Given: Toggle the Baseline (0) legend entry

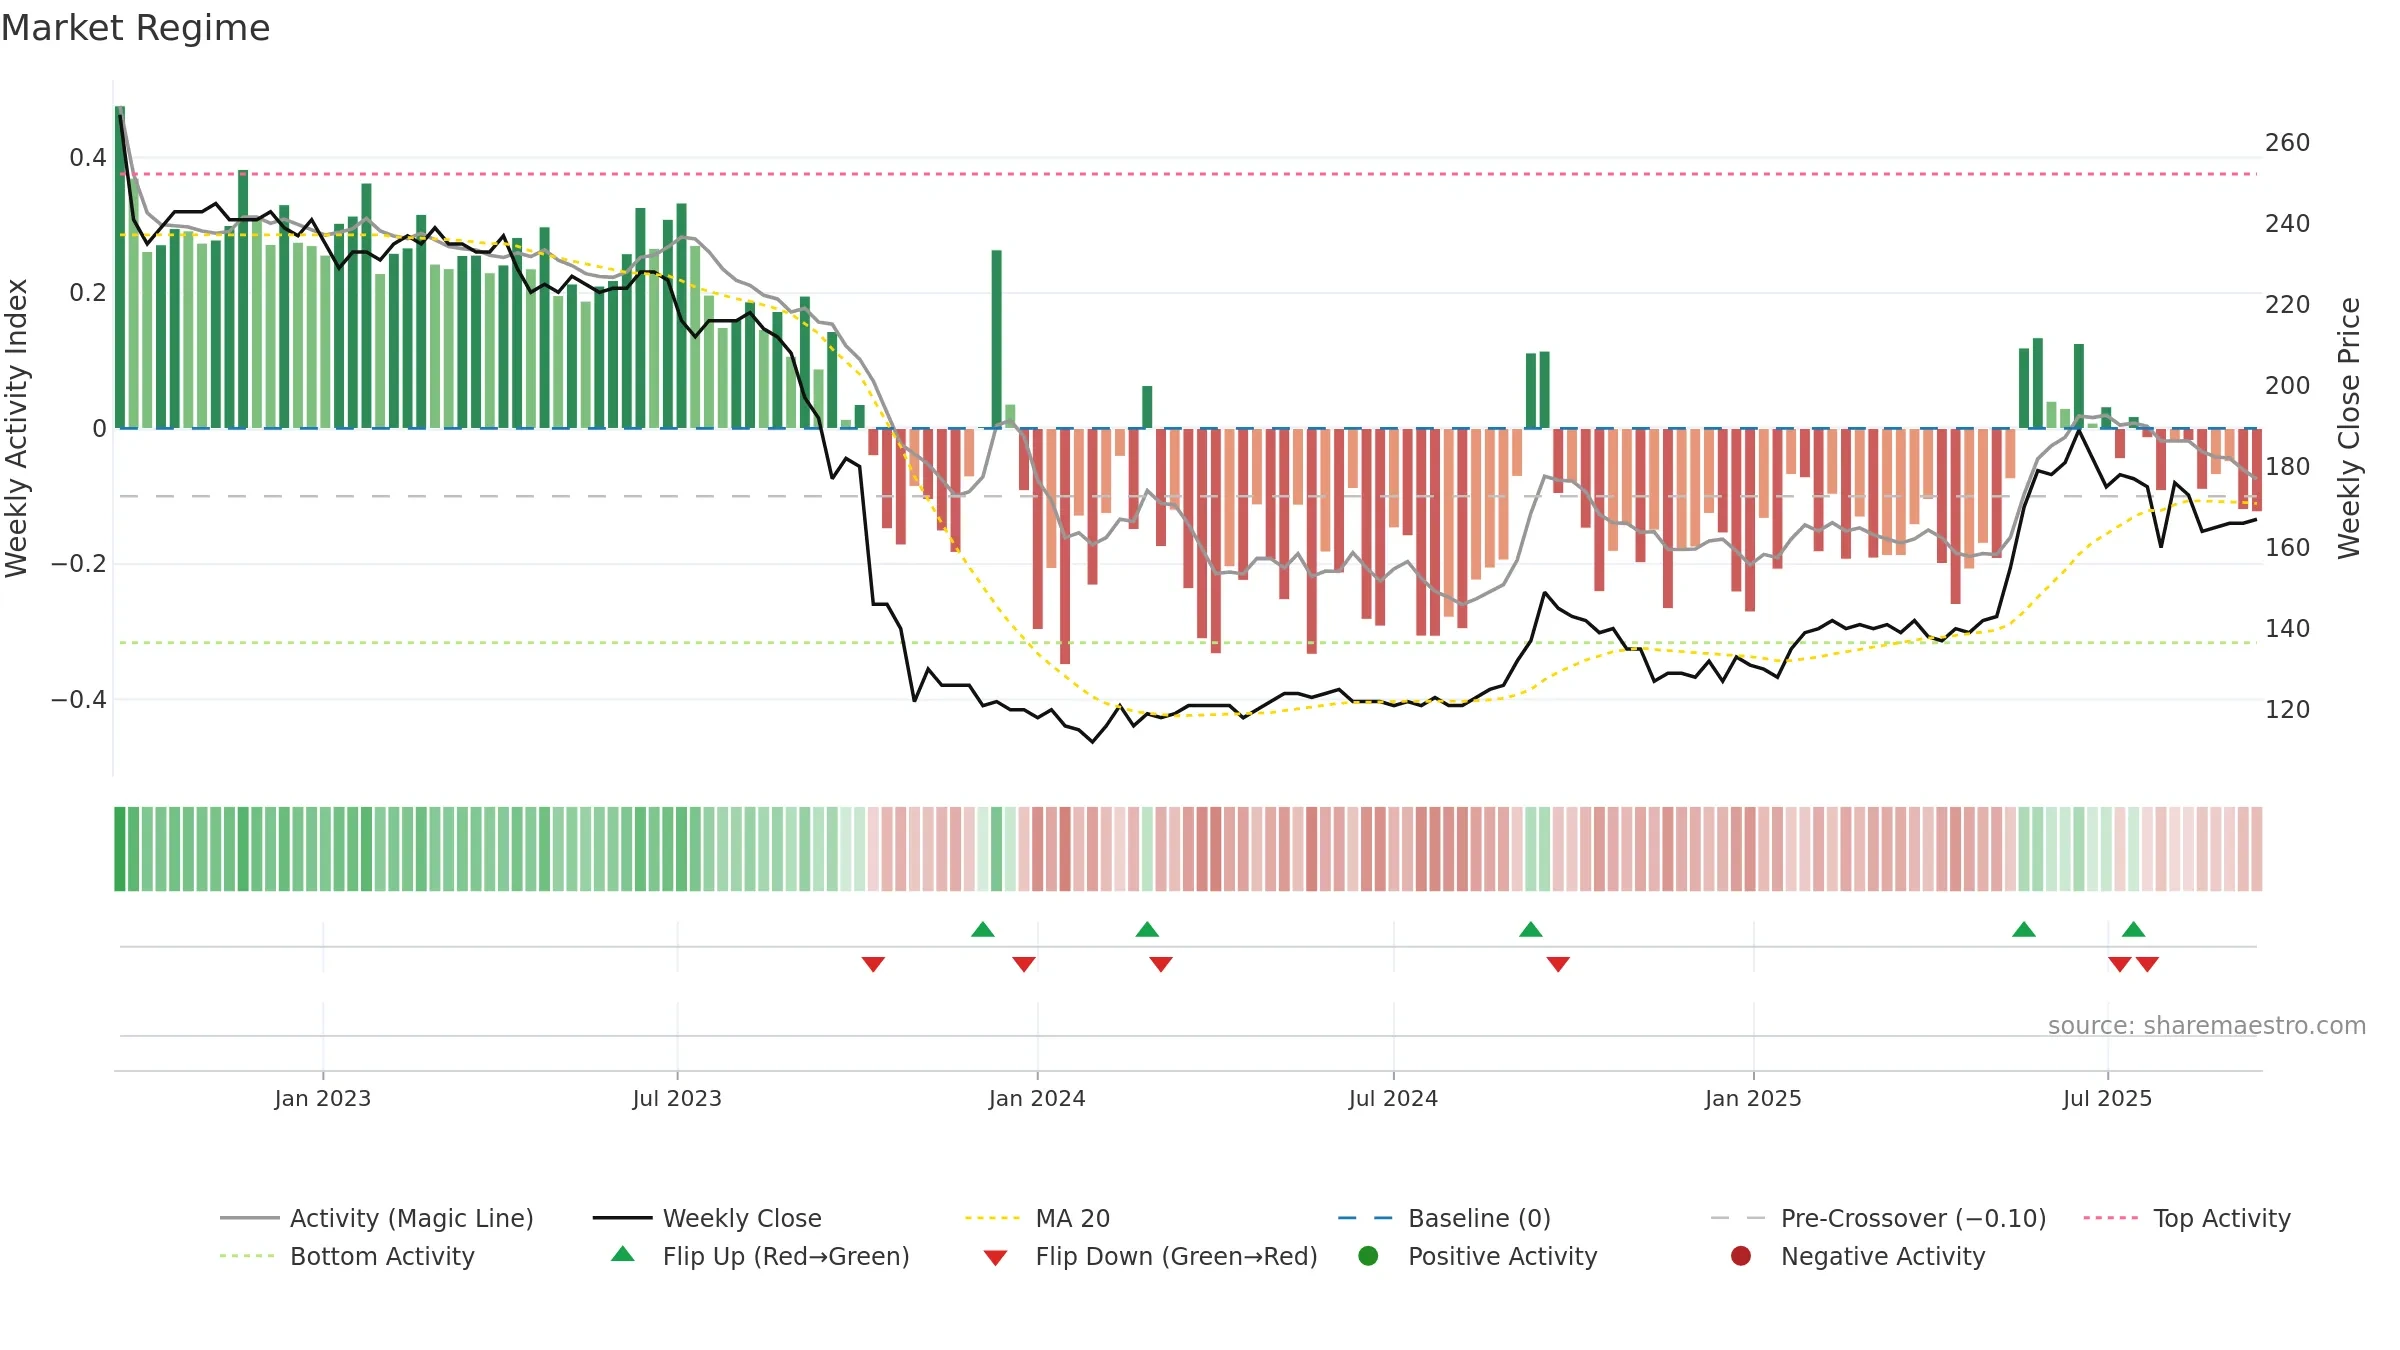Looking at the screenshot, I should pos(1444,1218).
